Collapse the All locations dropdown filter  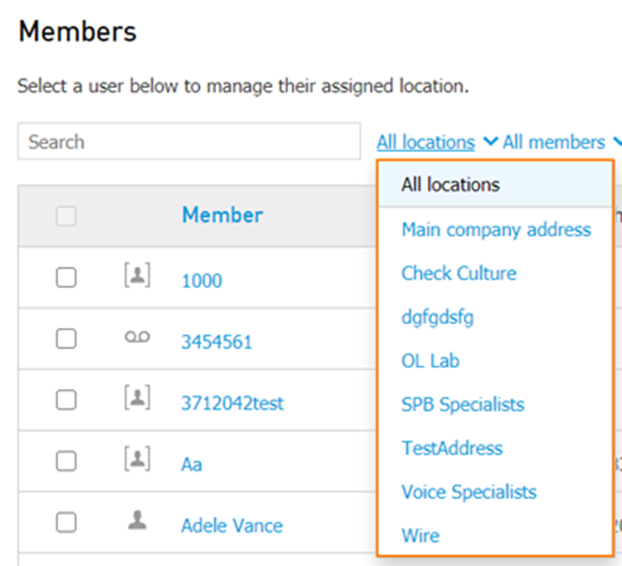point(426,142)
